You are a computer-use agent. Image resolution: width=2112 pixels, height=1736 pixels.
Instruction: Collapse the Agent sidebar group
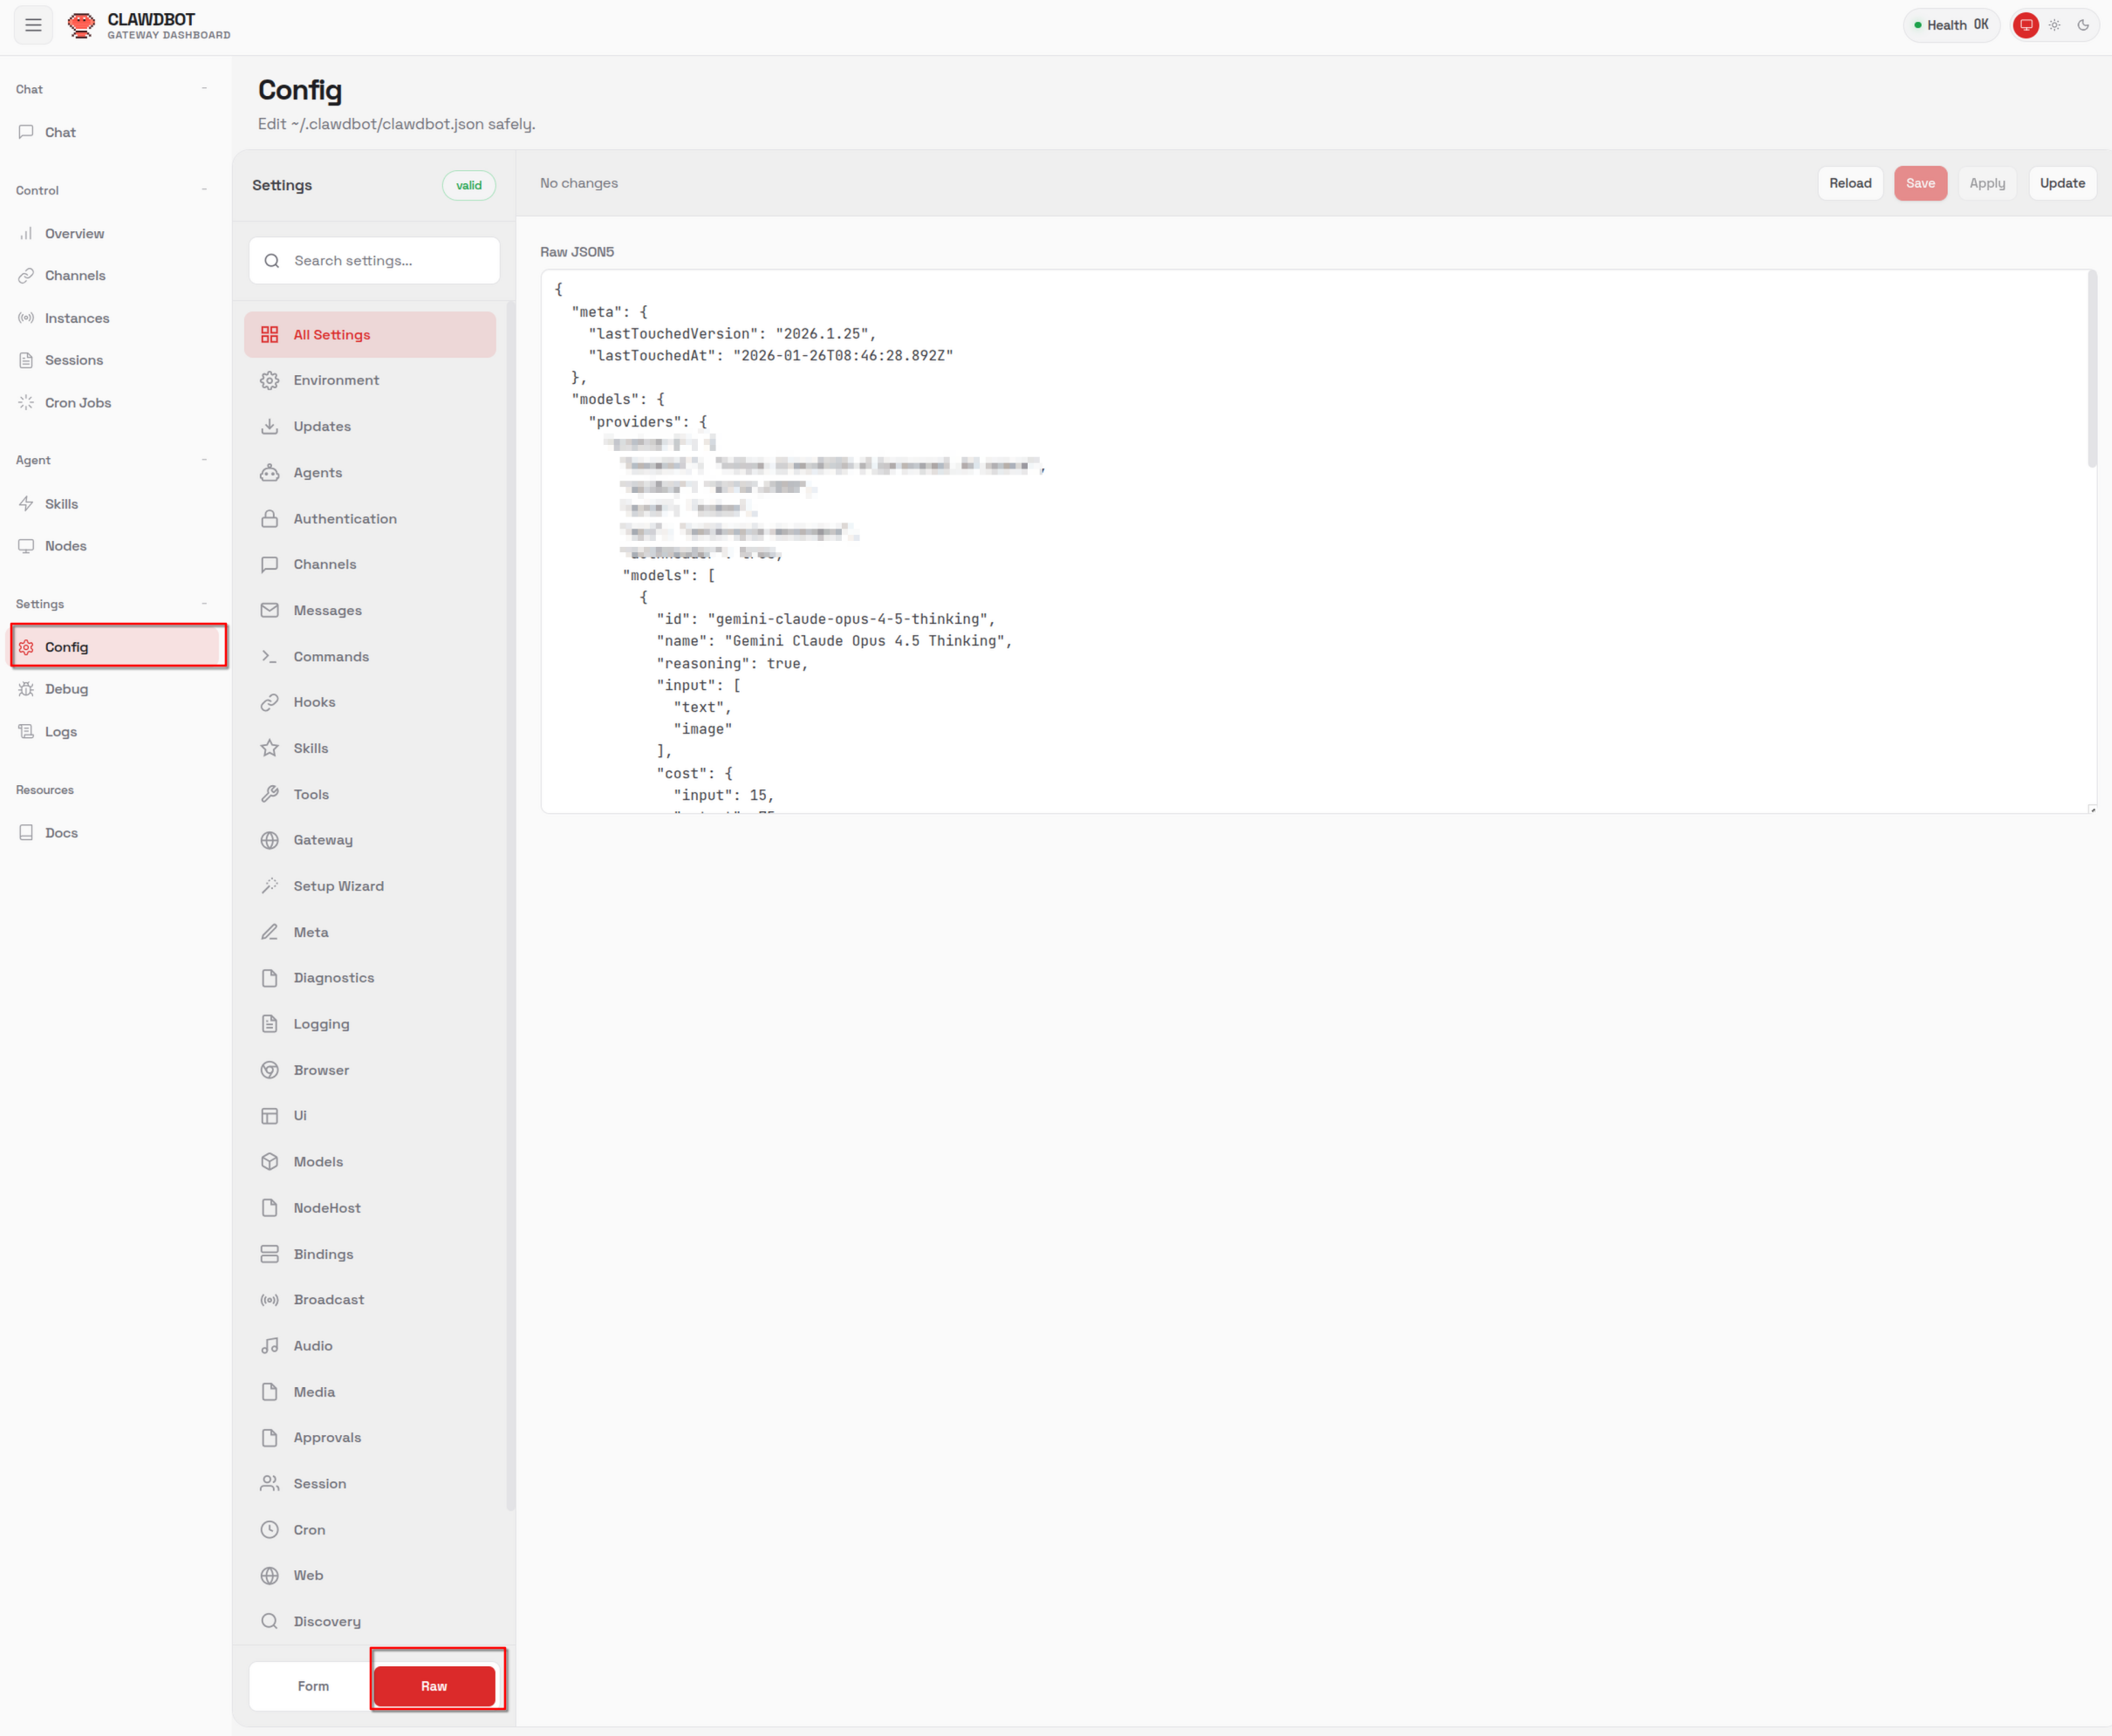204,460
